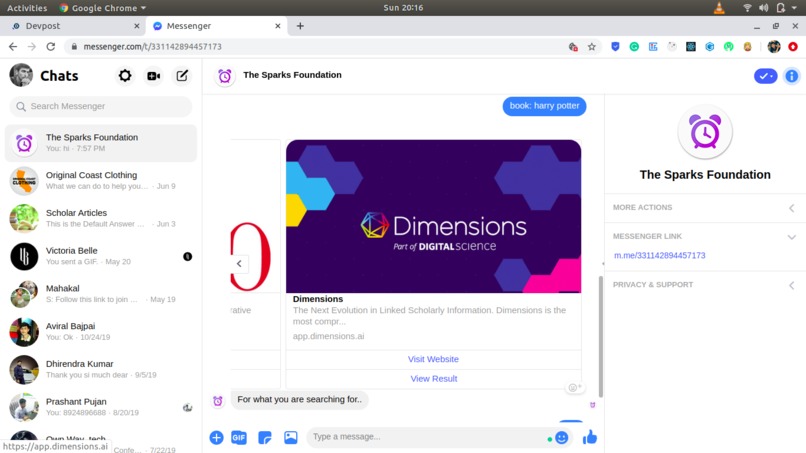The image size is (806, 453).
Task: Select the Messenger tab
Action: 216,26
